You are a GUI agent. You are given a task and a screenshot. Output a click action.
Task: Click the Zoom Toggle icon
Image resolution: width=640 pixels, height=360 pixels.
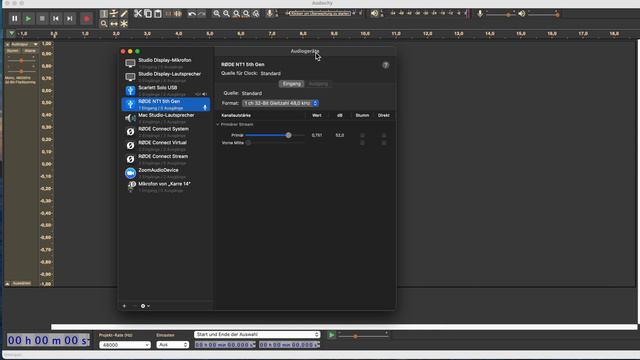[256, 14]
